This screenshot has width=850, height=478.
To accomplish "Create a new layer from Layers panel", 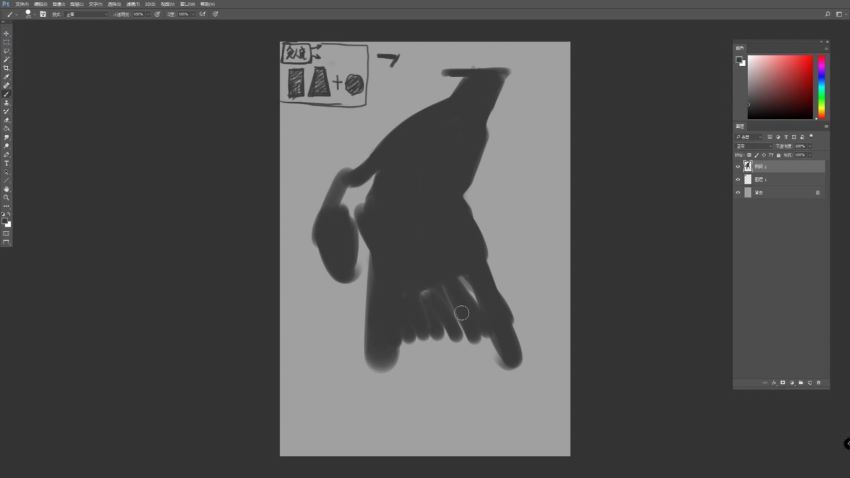I will [x=809, y=382].
